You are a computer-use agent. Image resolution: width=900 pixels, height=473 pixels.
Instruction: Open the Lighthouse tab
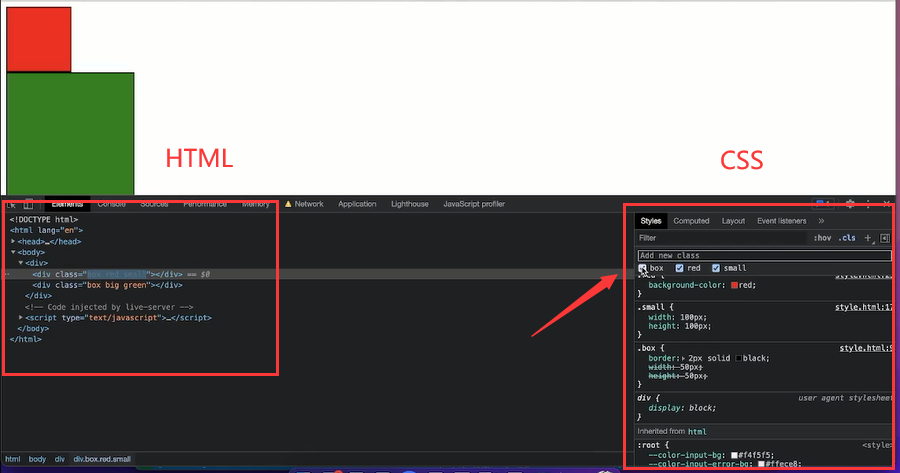pos(410,204)
